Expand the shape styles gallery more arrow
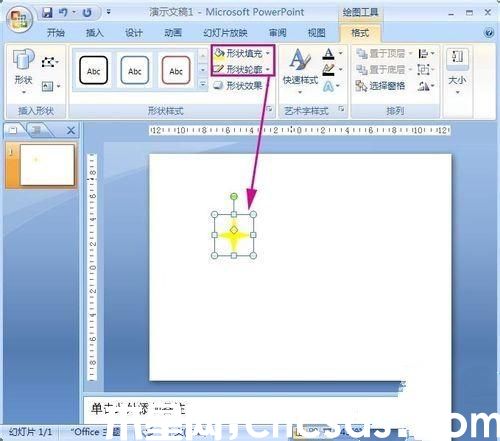The width and height of the screenshot is (500, 441). [202, 85]
